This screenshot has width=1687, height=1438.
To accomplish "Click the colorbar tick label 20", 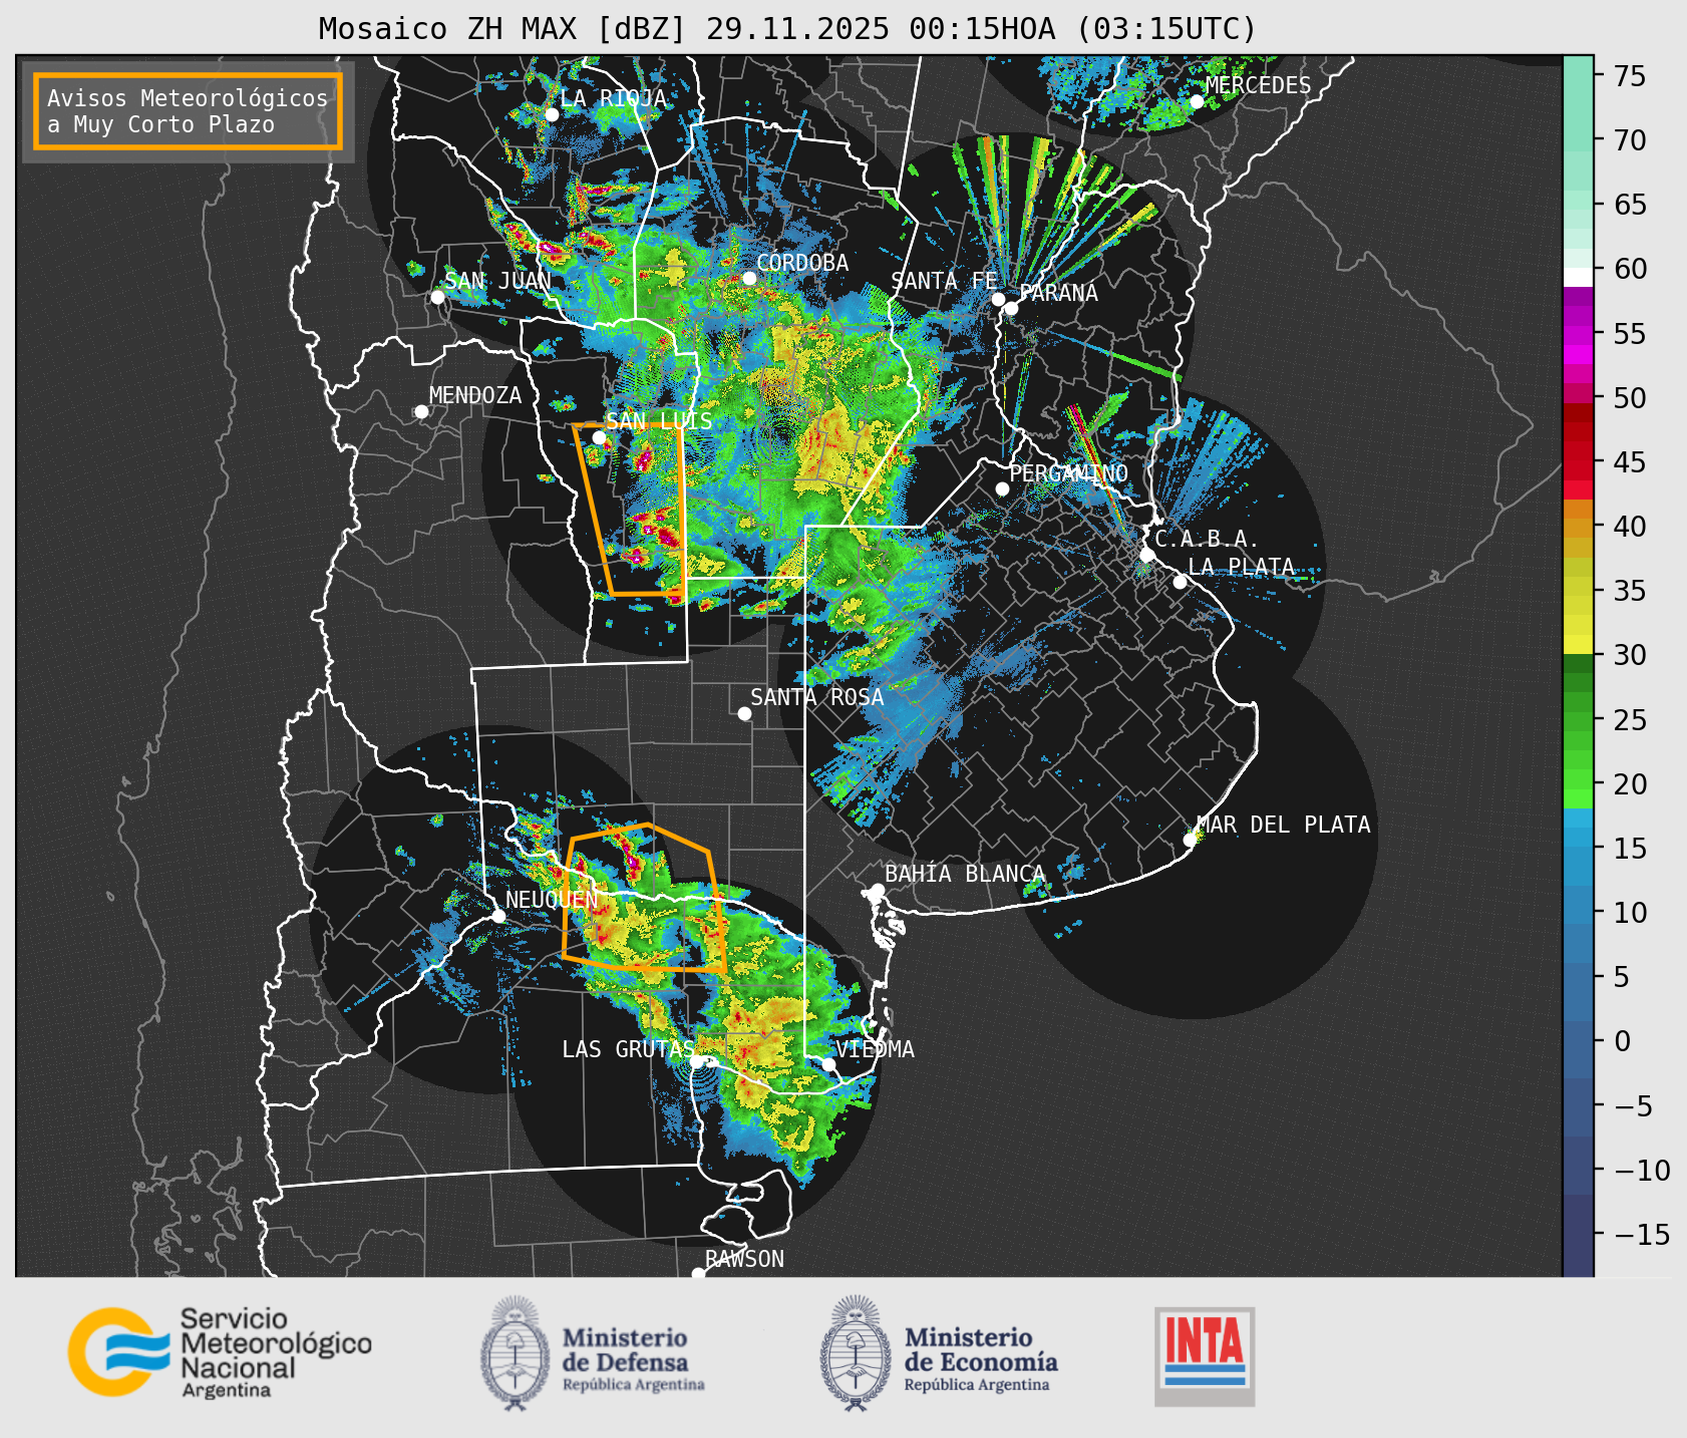I will tap(1629, 783).
